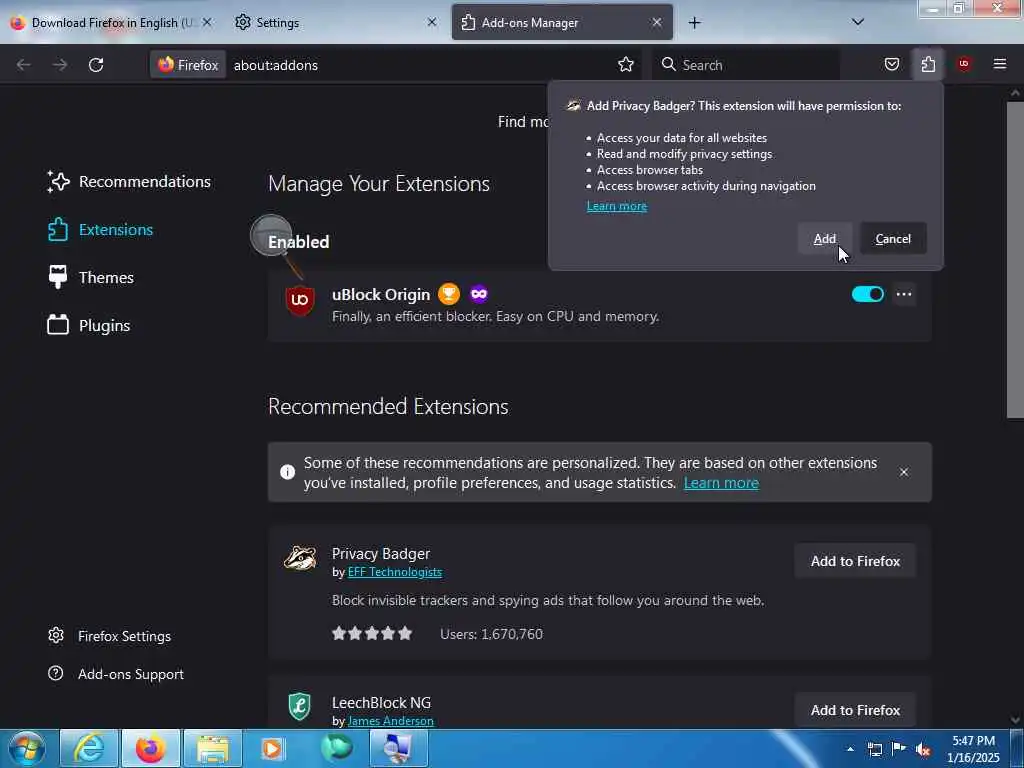1024x768 pixels.
Task: Click the network tray icon
Action: [x=875, y=750]
